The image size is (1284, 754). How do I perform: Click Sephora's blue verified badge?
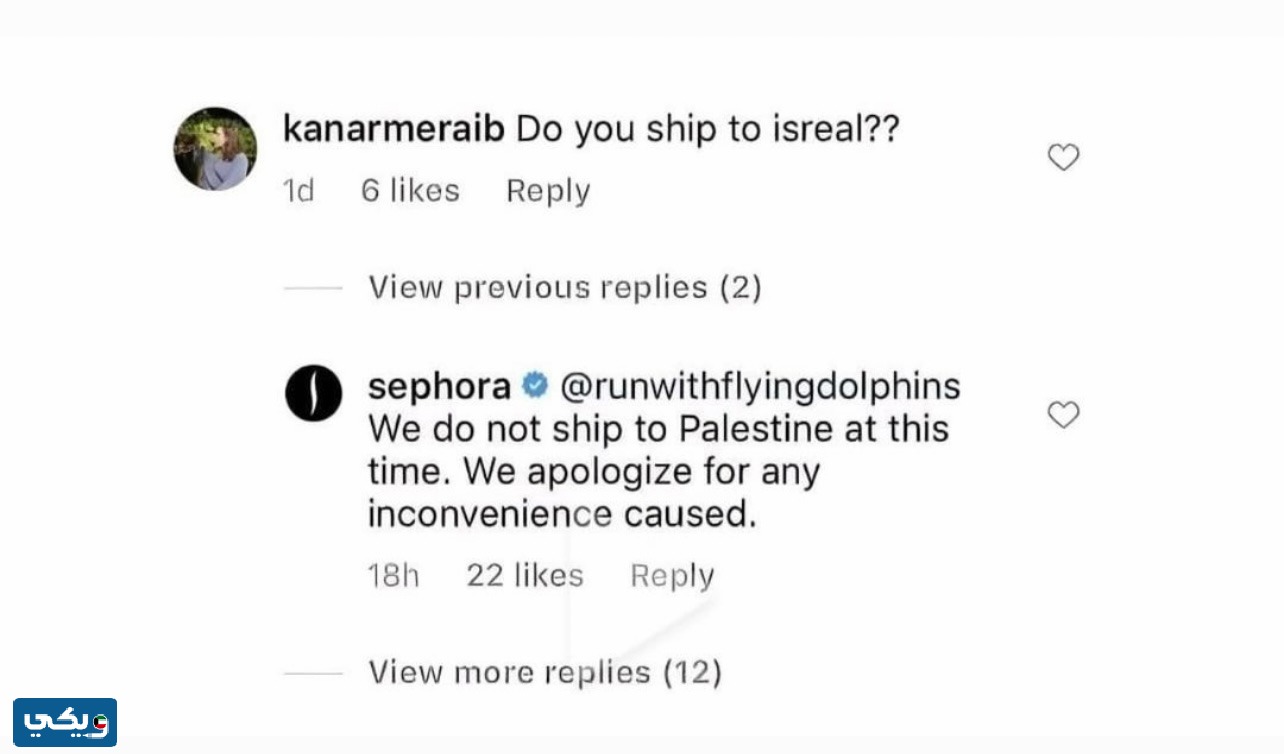pyautogui.click(x=535, y=386)
